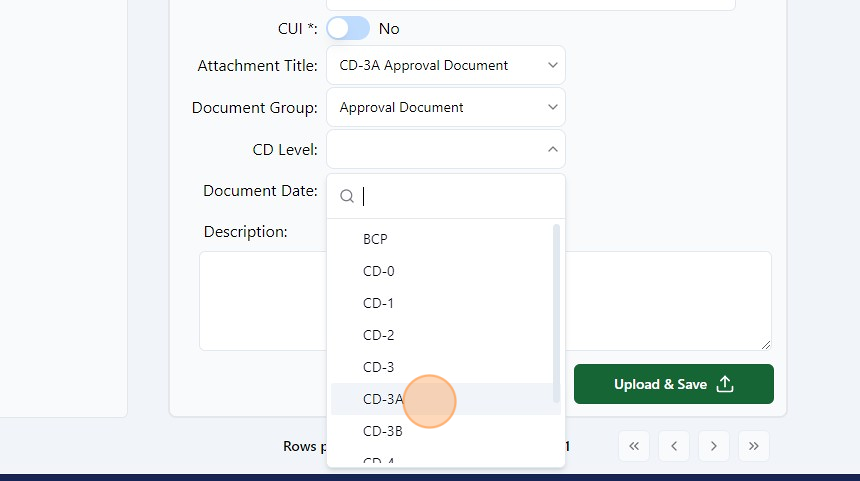The height and width of the screenshot is (481, 860).
Task: Click the CD Level search field
Action: (x=455, y=196)
